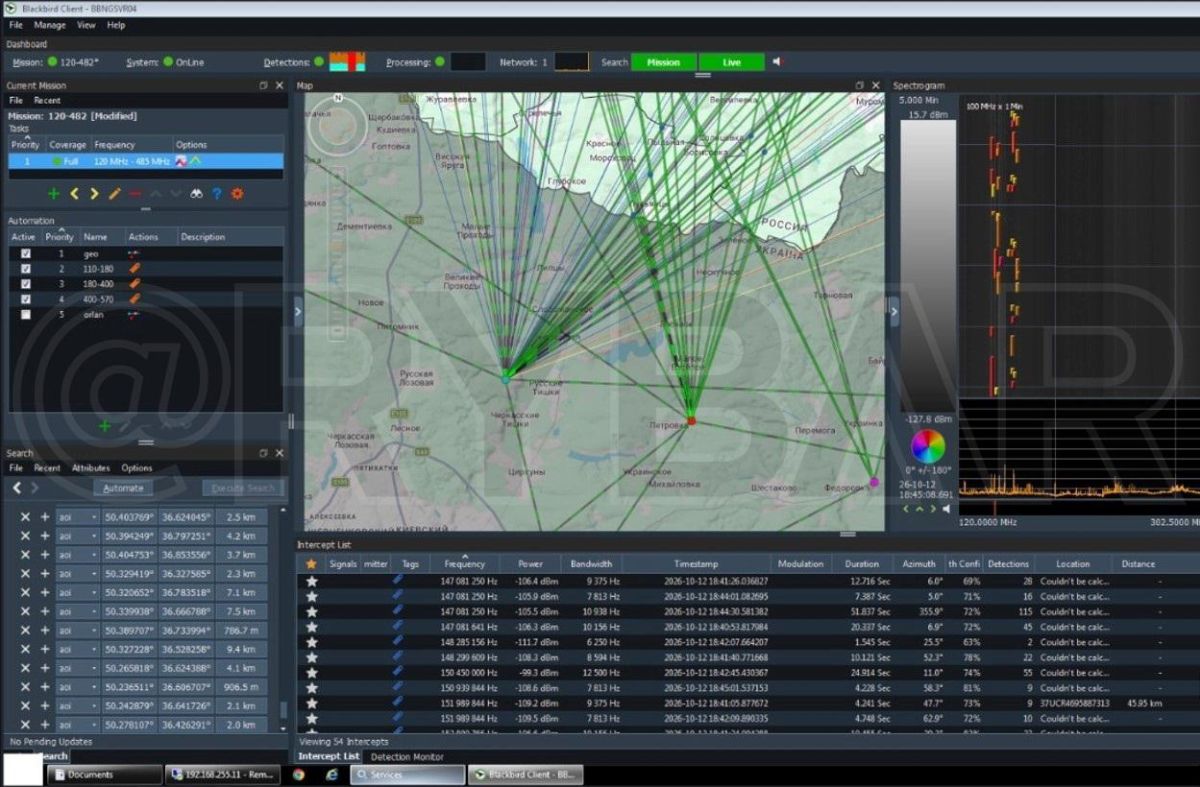Image resolution: width=1200 pixels, height=787 pixels.
Task: Edit the selected task with the pencil icon
Action: 114,193
